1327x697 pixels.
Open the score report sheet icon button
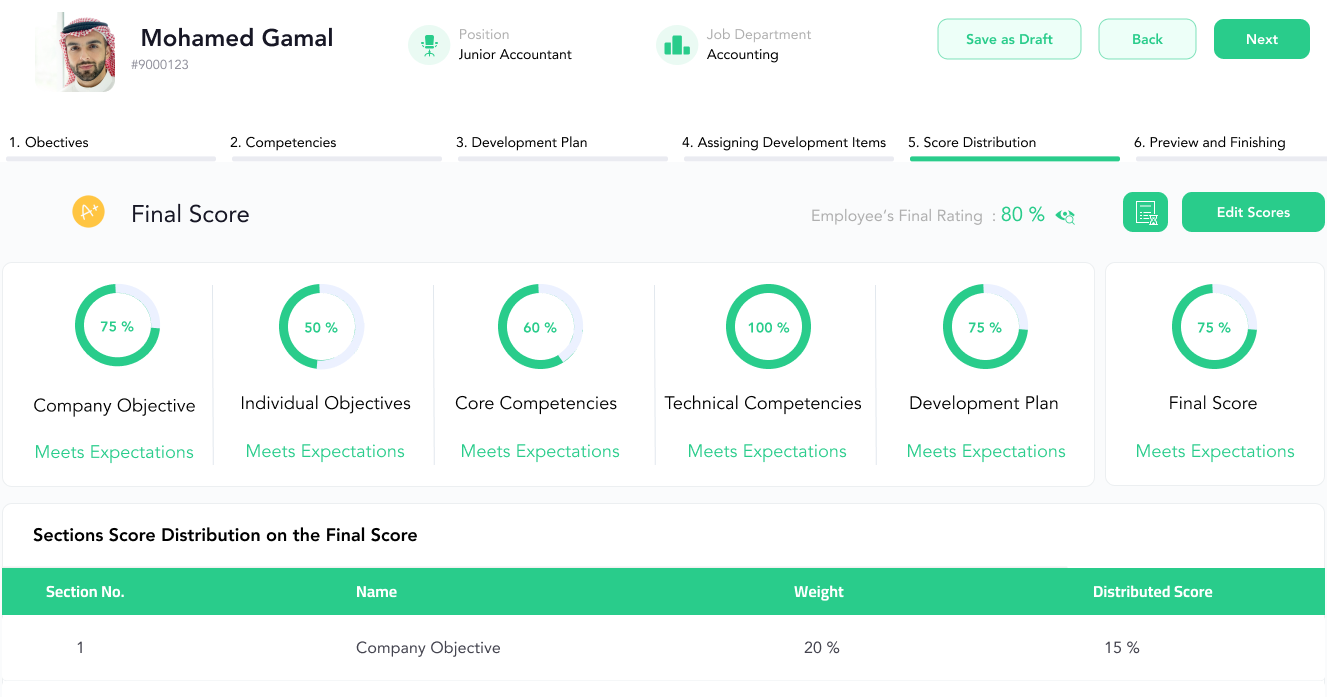[x=1145, y=212]
